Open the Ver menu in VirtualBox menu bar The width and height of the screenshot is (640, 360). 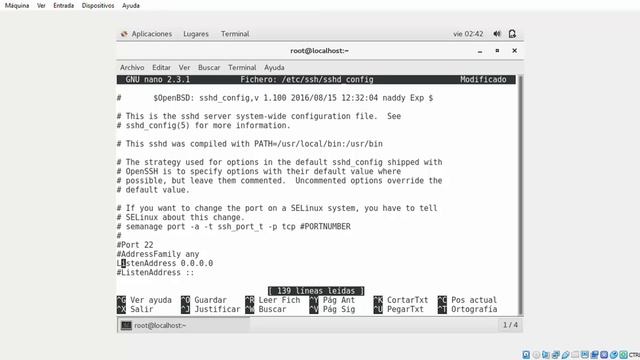tap(41, 6)
